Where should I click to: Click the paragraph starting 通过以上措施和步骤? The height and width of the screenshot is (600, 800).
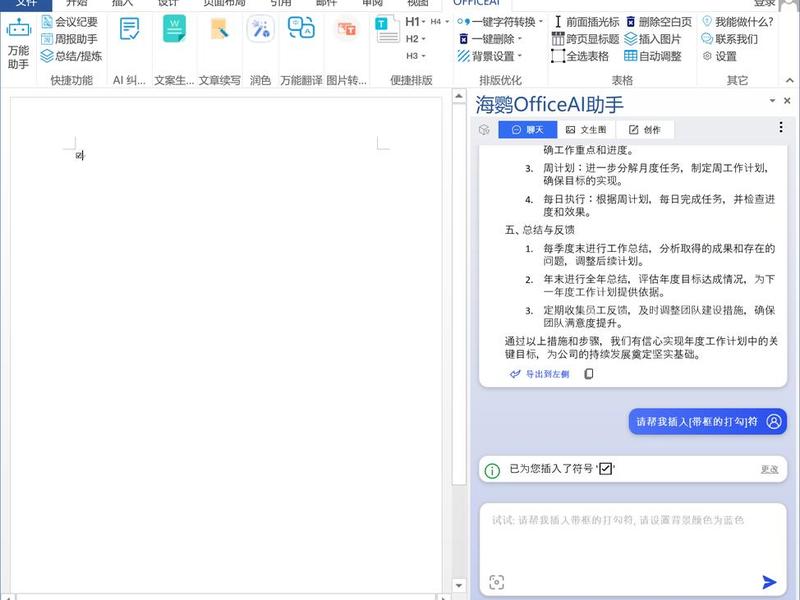641,347
